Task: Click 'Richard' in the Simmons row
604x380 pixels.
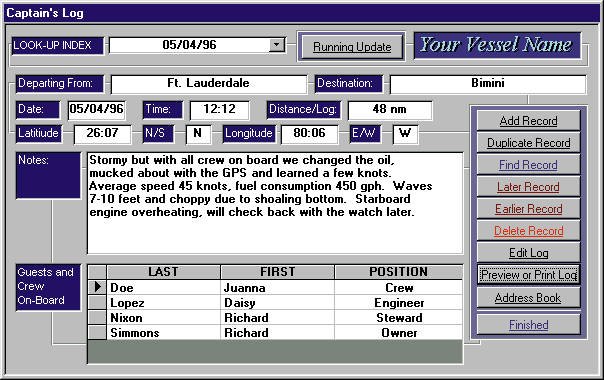Action: click(277, 333)
